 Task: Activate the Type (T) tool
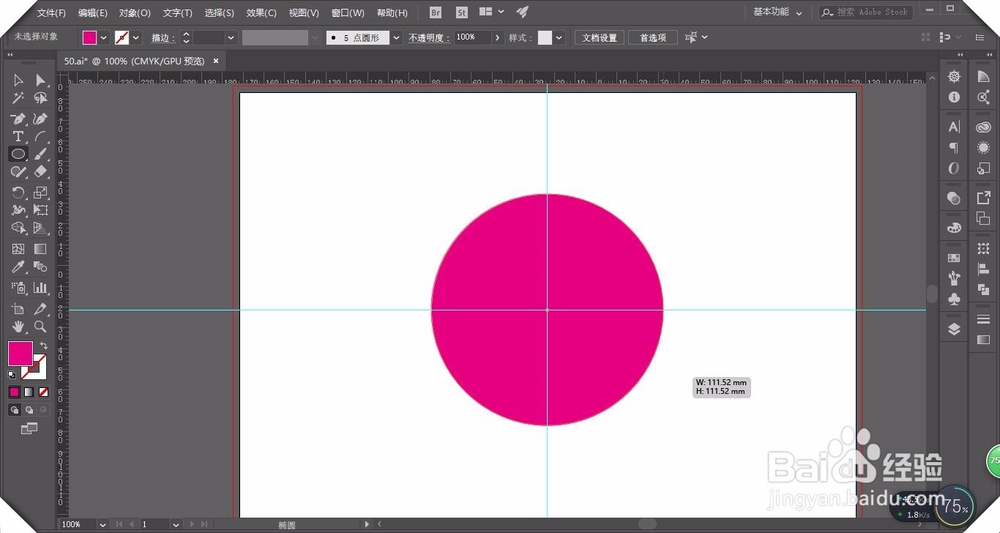pyautogui.click(x=18, y=136)
